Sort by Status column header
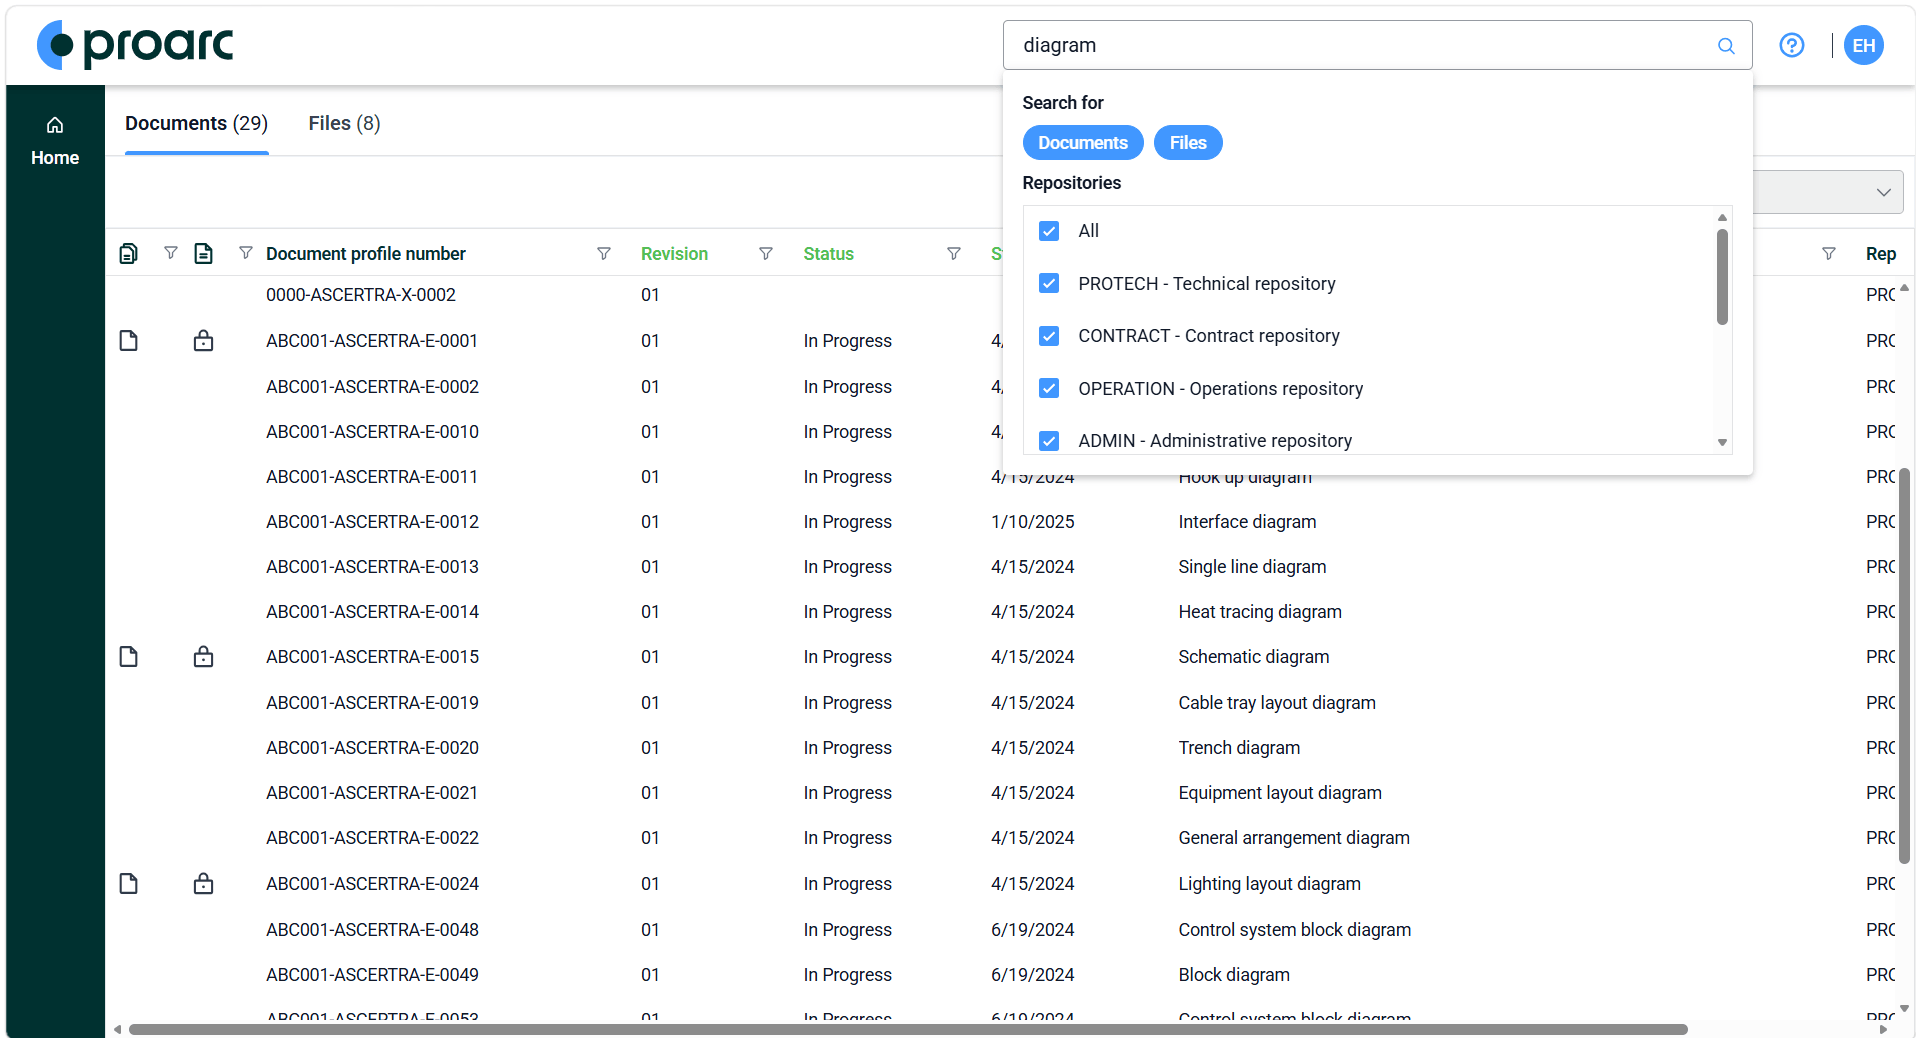 click(828, 254)
